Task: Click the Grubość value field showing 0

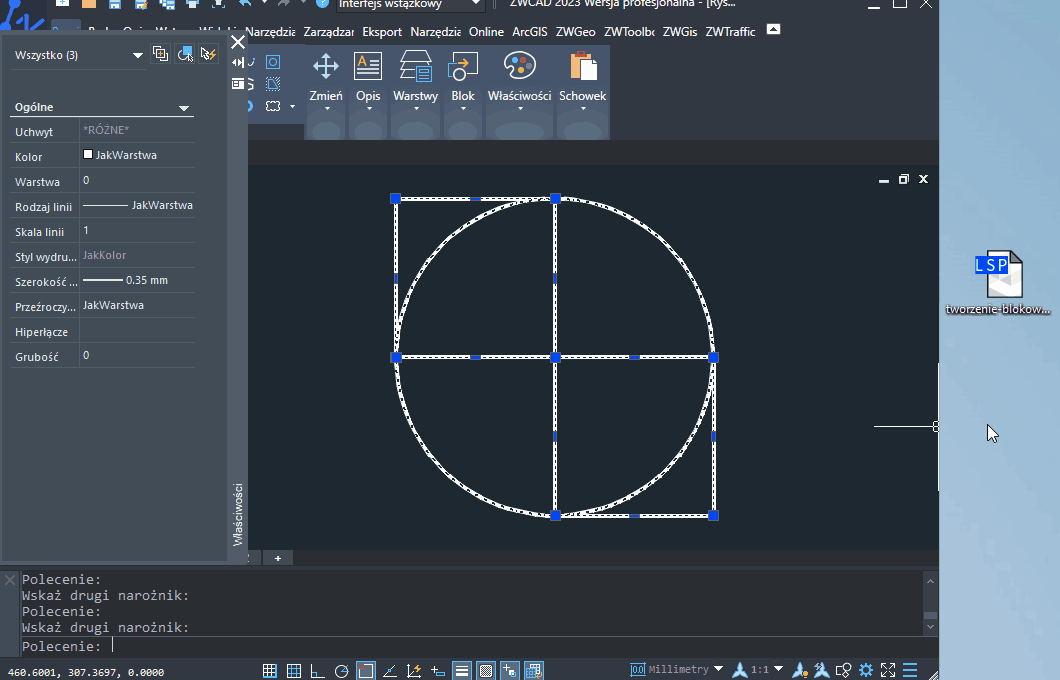Action: click(x=137, y=356)
